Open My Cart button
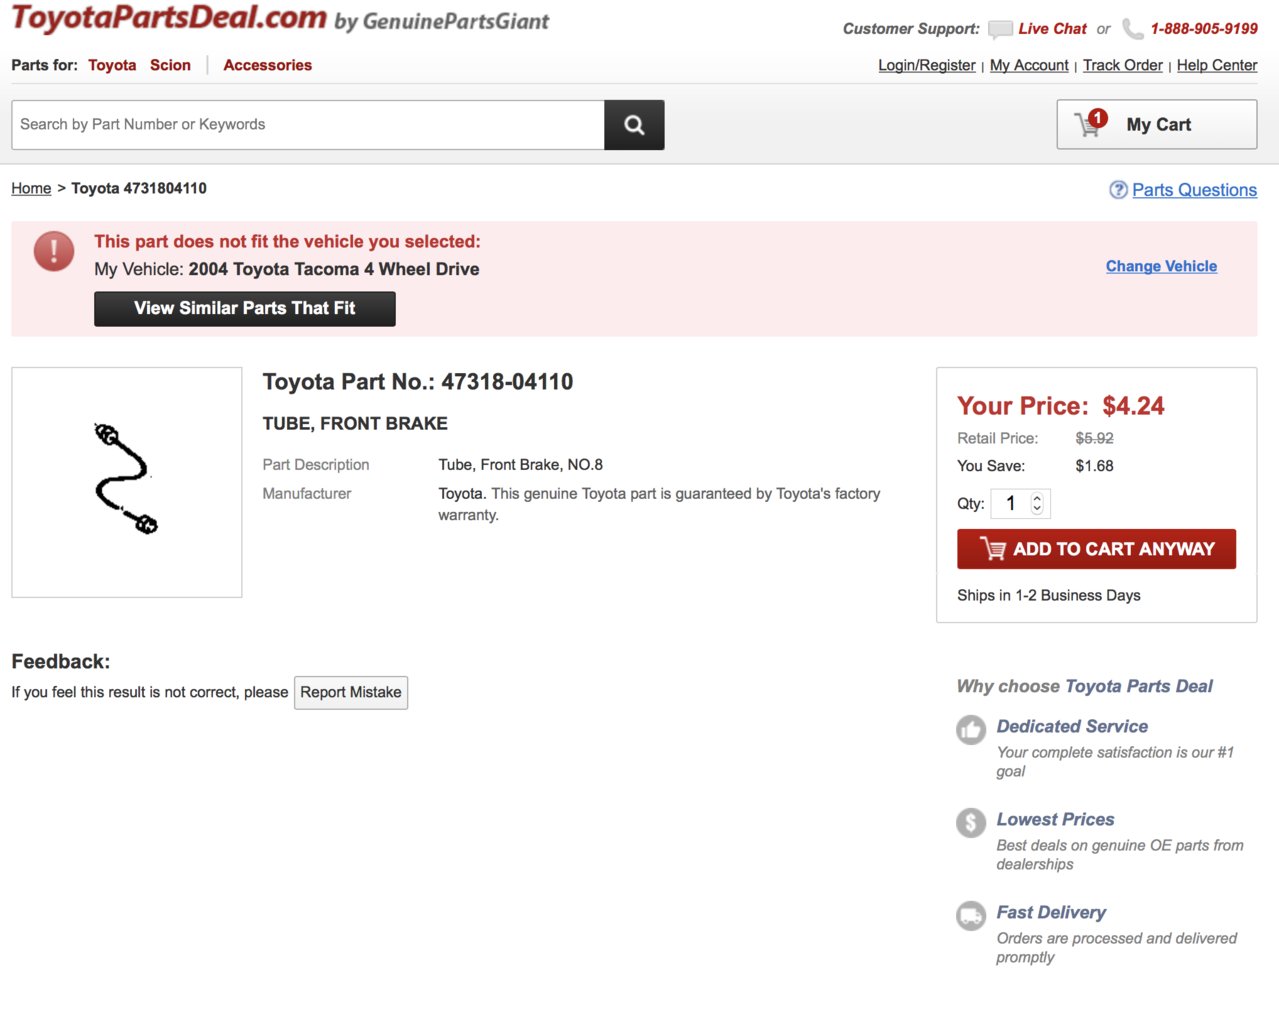This screenshot has width=1279, height=1034. click(x=1157, y=124)
